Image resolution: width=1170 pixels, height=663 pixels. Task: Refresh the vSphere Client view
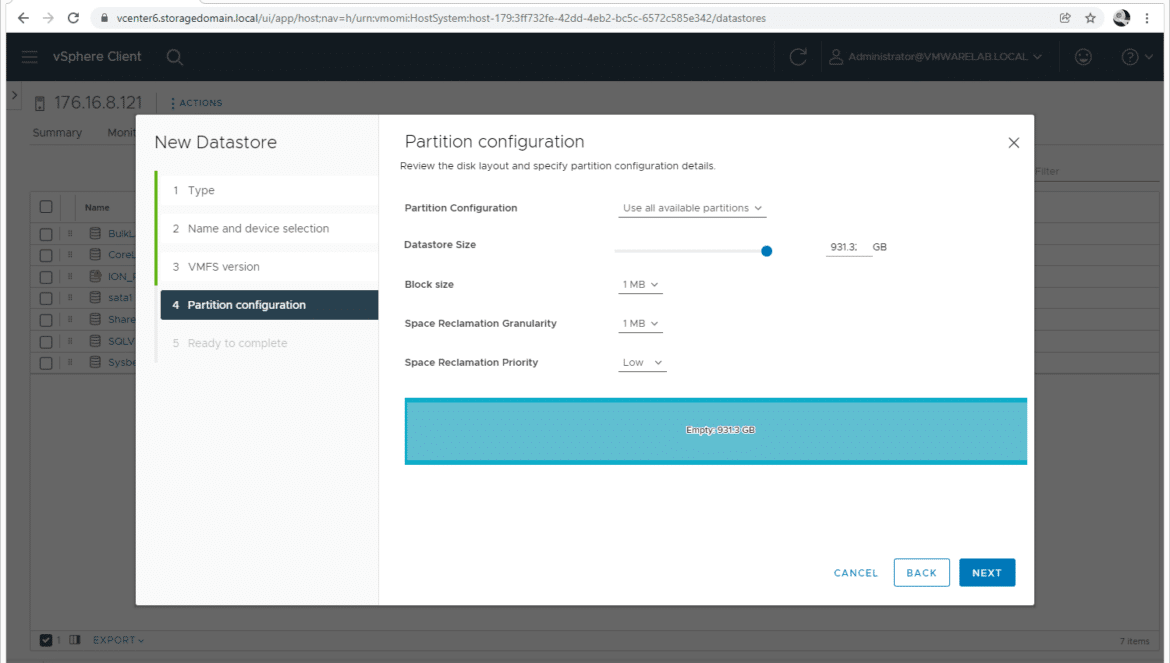[798, 57]
